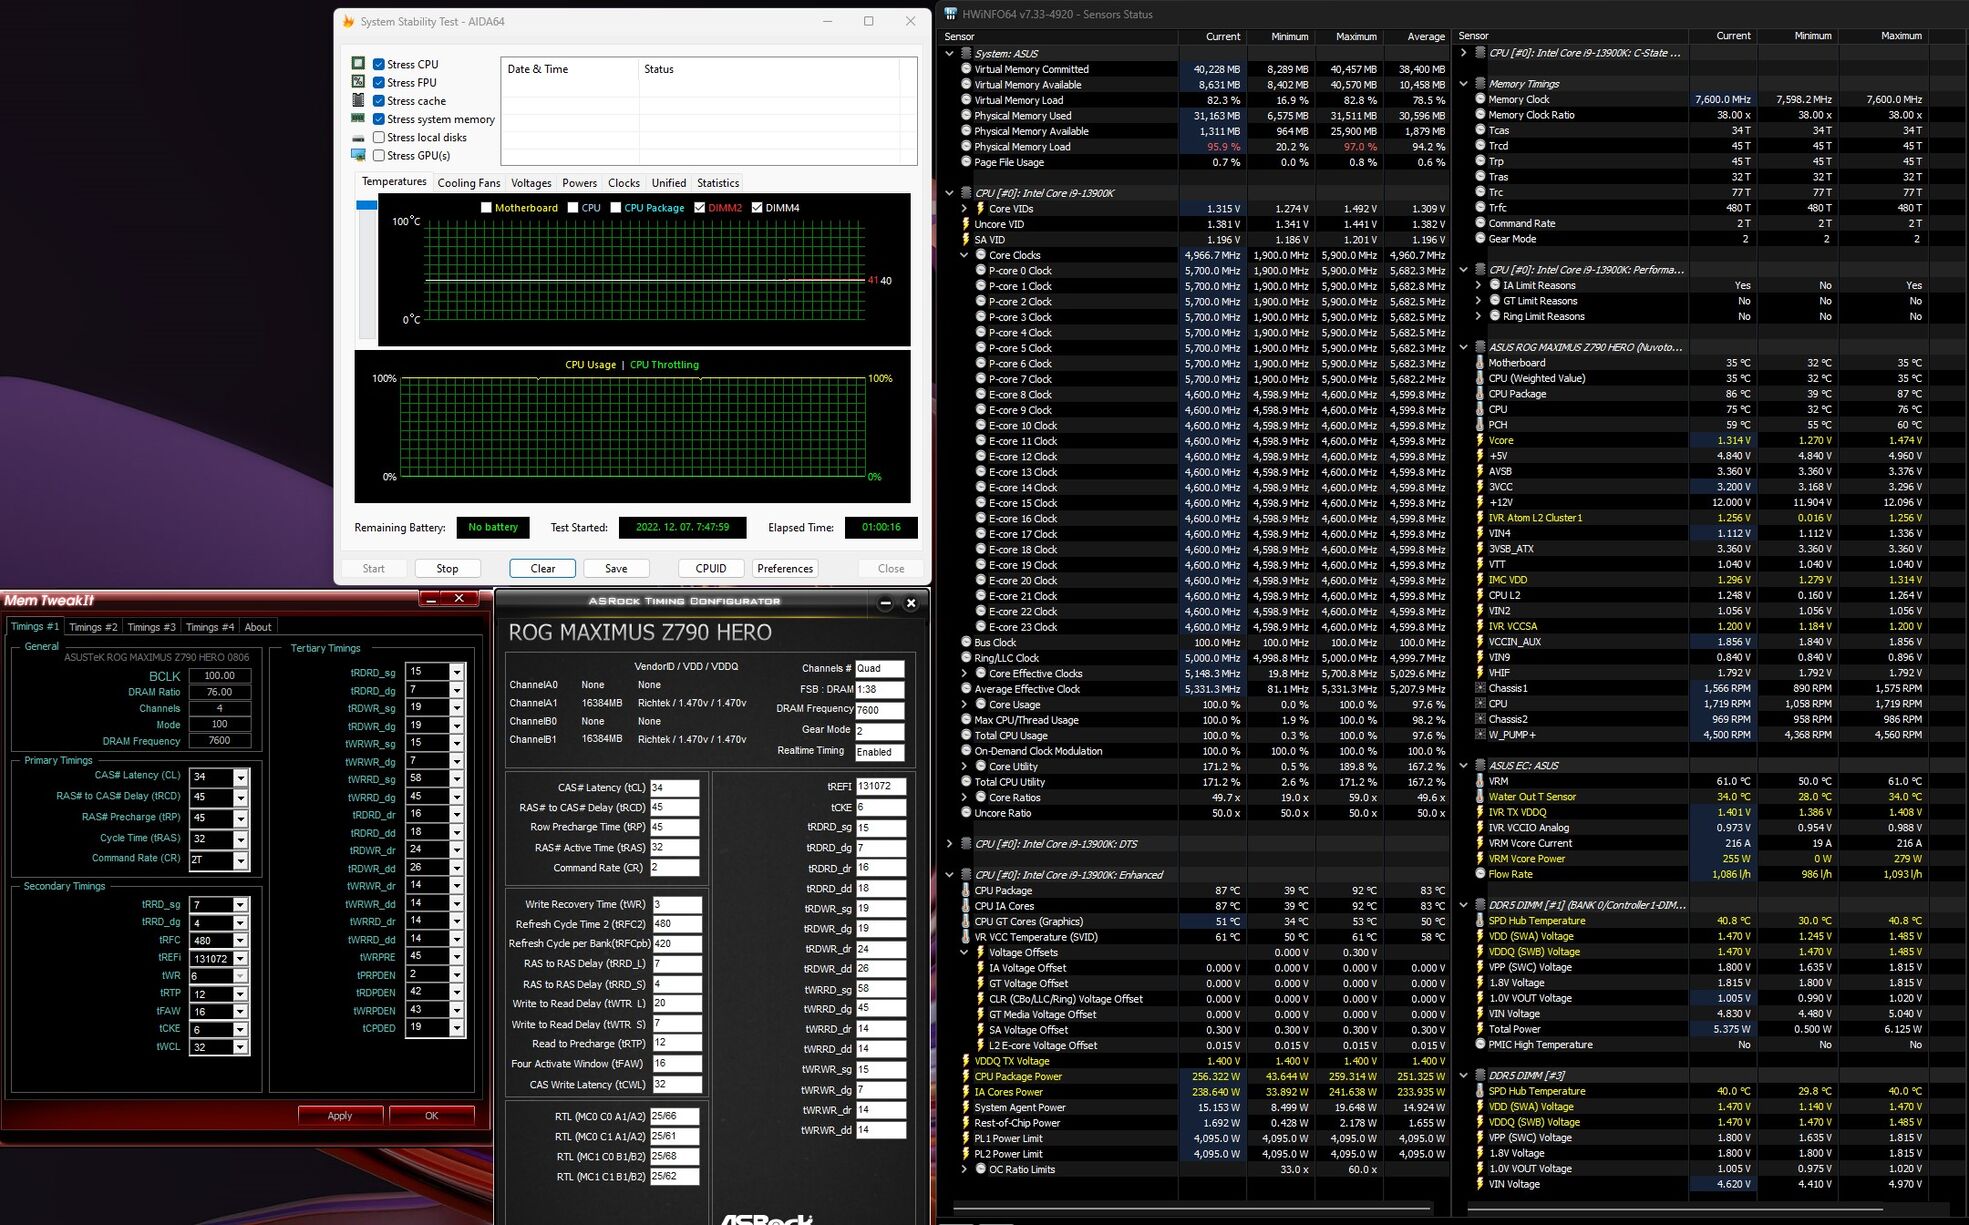The width and height of the screenshot is (1969, 1225).
Task: Collapse the Memory Timings sensor group
Action: pos(1463,84)
